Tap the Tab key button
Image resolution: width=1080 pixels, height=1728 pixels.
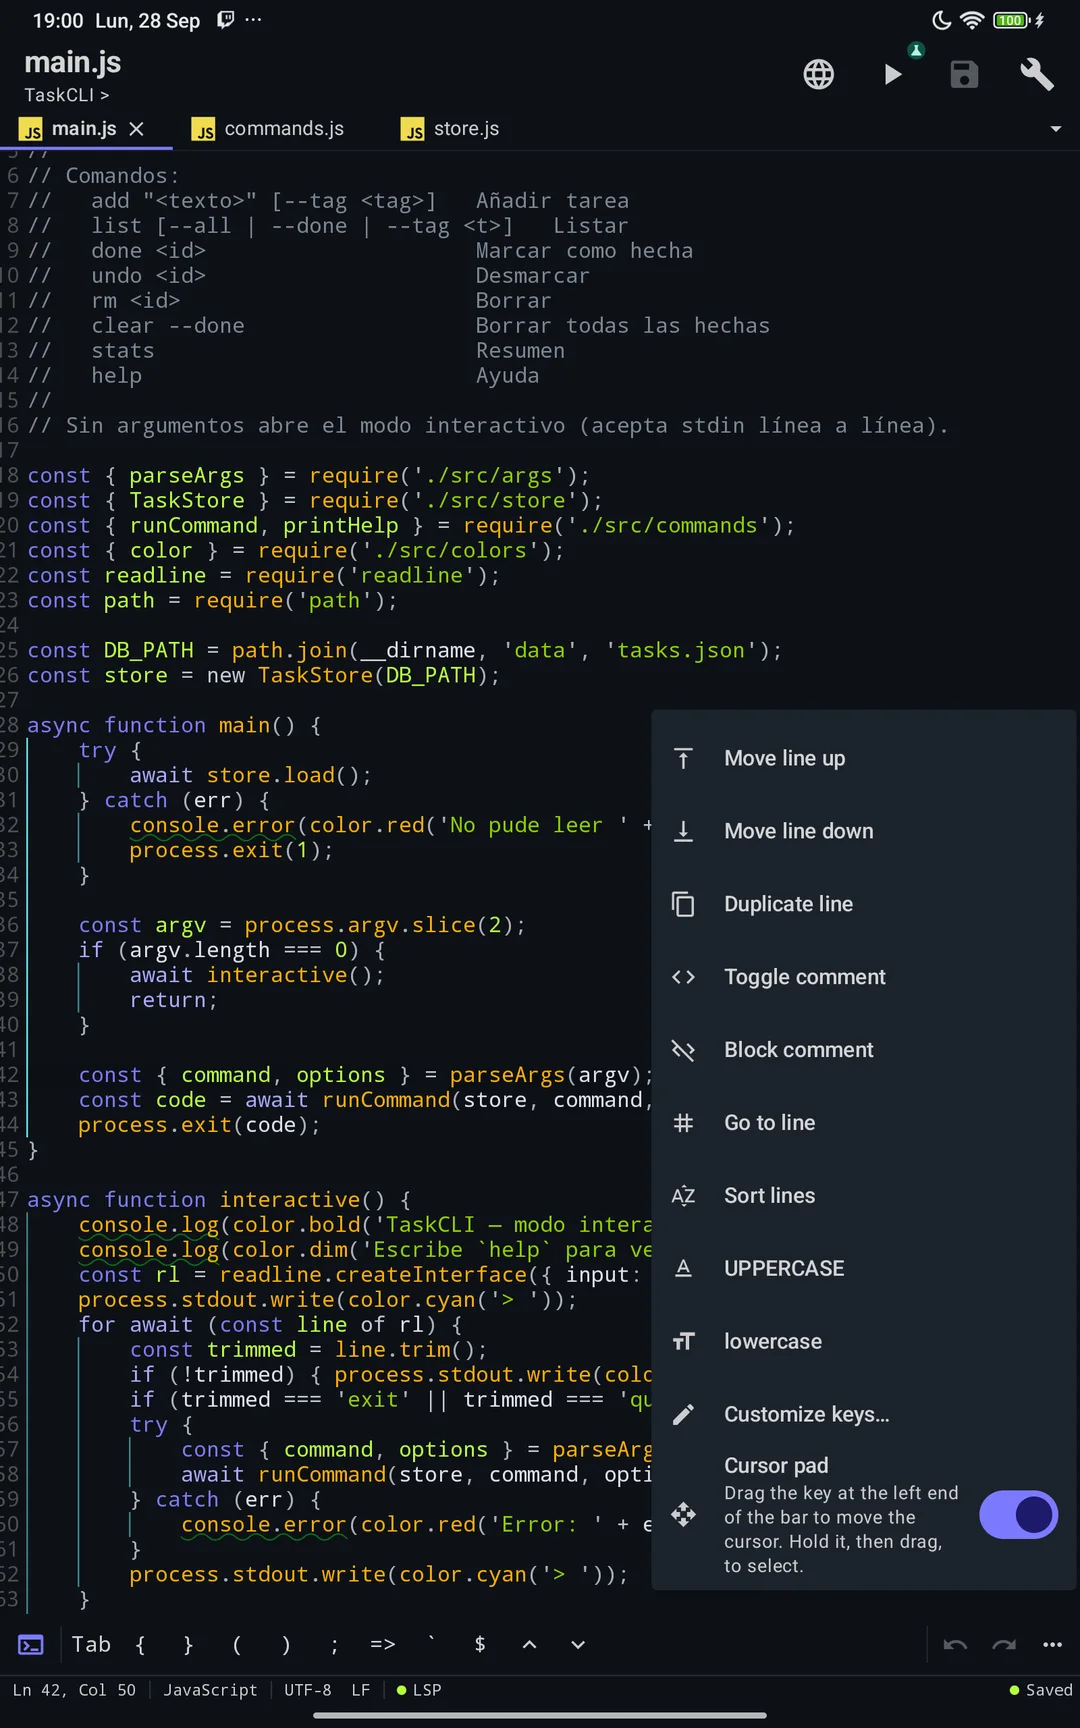coord(91,1644)
